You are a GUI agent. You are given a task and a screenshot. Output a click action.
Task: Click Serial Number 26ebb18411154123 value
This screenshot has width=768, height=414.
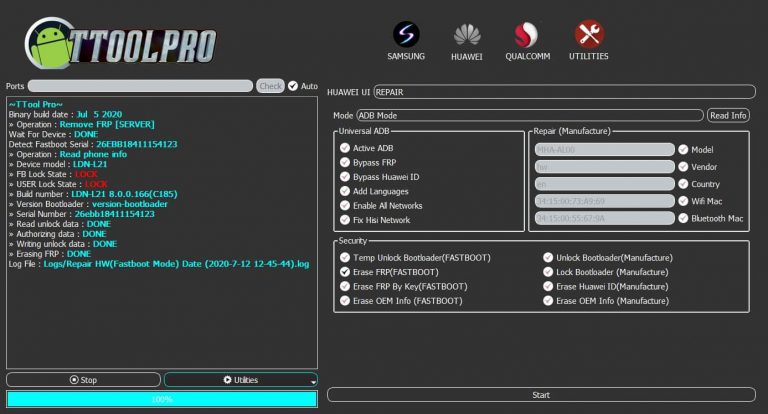click(115, 214)
